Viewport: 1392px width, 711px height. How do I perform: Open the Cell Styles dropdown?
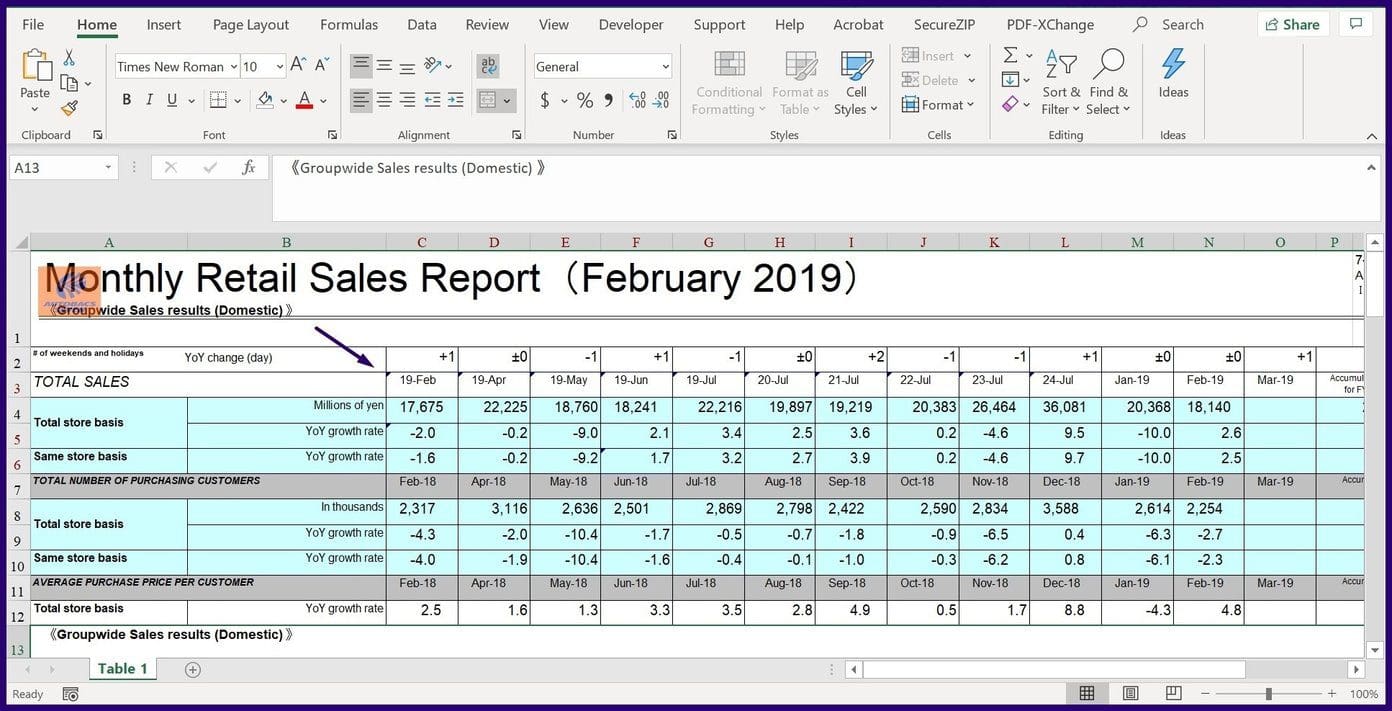point(856,85)
